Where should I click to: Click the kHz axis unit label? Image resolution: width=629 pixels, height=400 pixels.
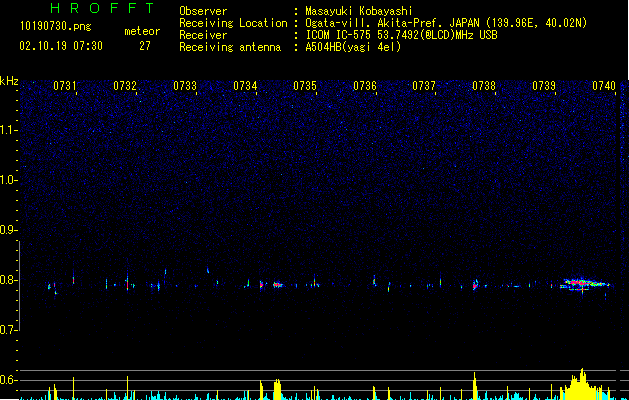coord(9,81)
